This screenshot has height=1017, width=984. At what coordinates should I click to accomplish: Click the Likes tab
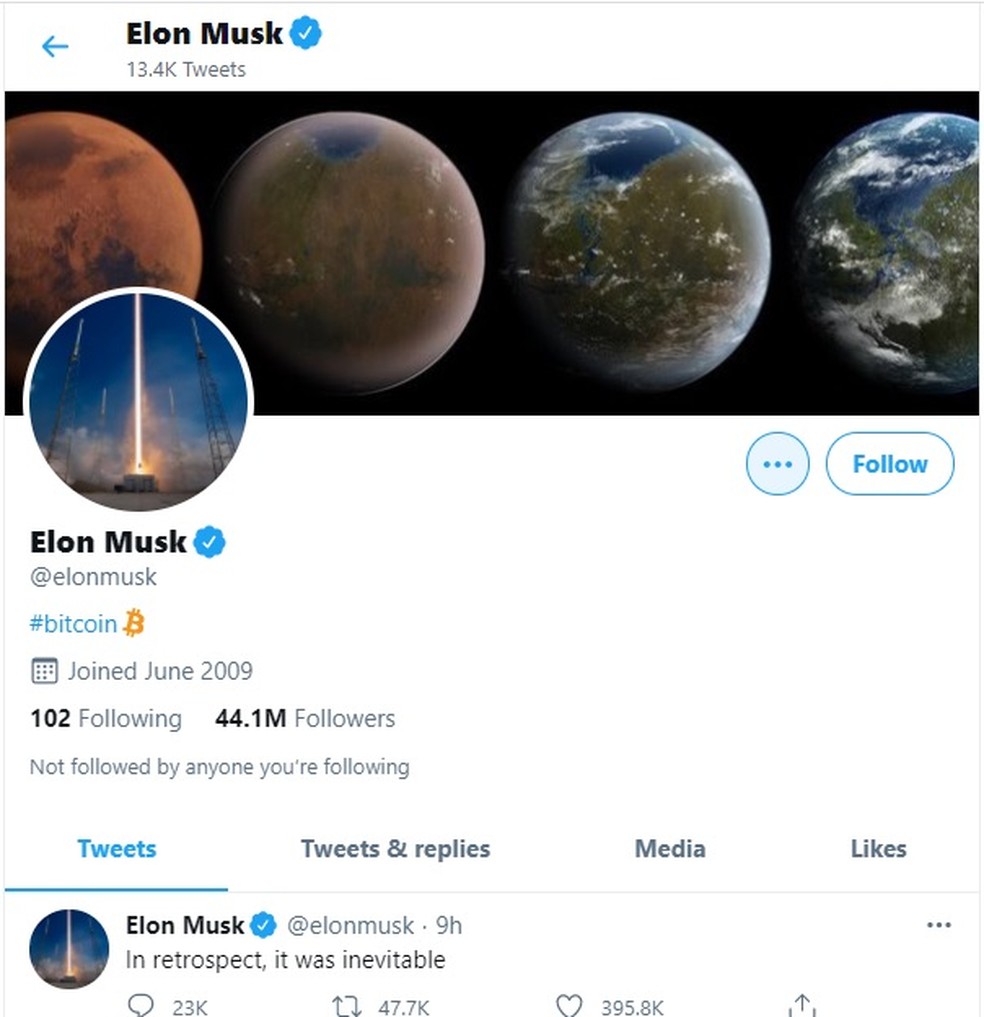[x=877, y=848]
